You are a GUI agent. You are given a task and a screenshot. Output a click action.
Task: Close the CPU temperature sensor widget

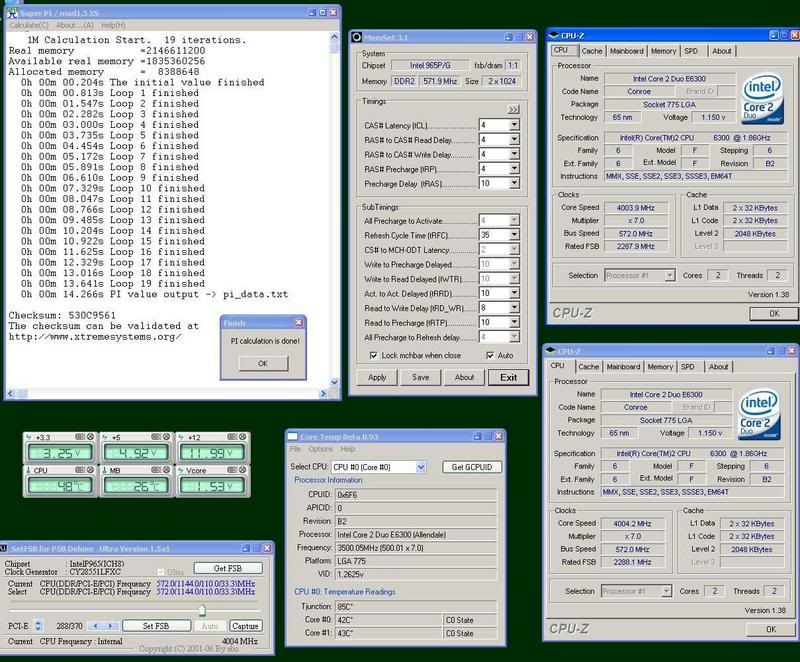pyautogui.click(x=90, y=470)
